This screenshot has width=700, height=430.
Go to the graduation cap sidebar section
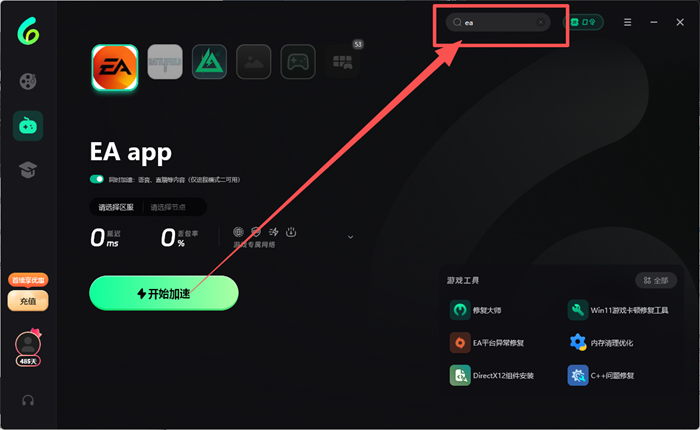[28, 170]
